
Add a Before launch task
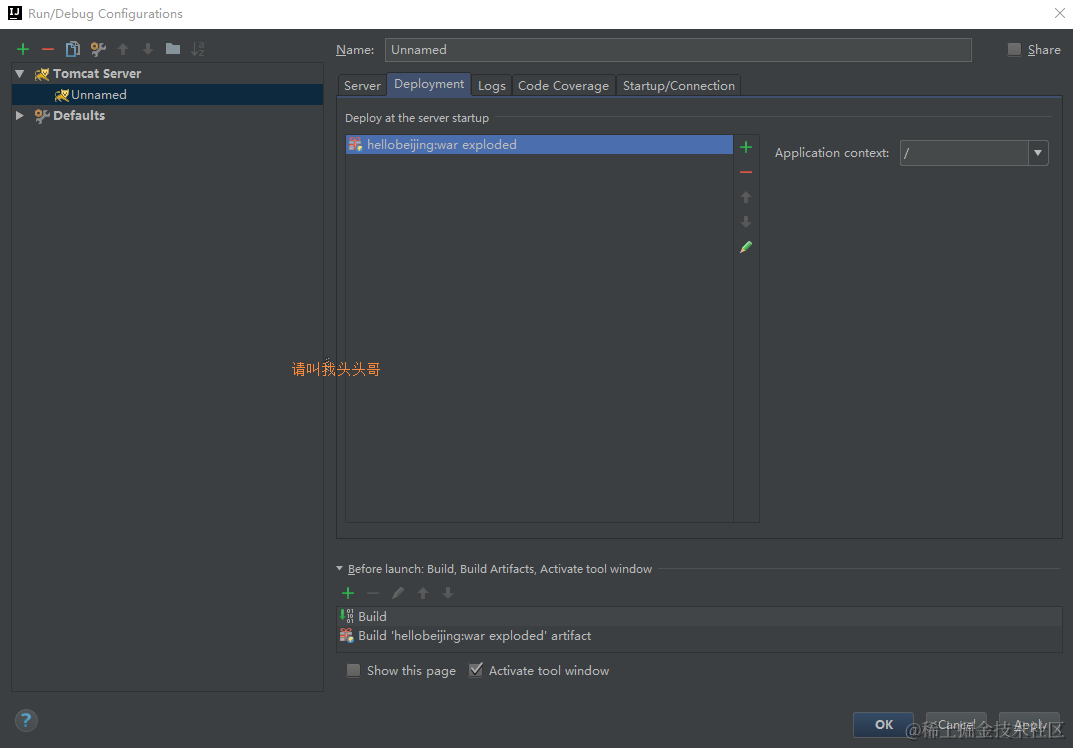click(x=348, y=592)
